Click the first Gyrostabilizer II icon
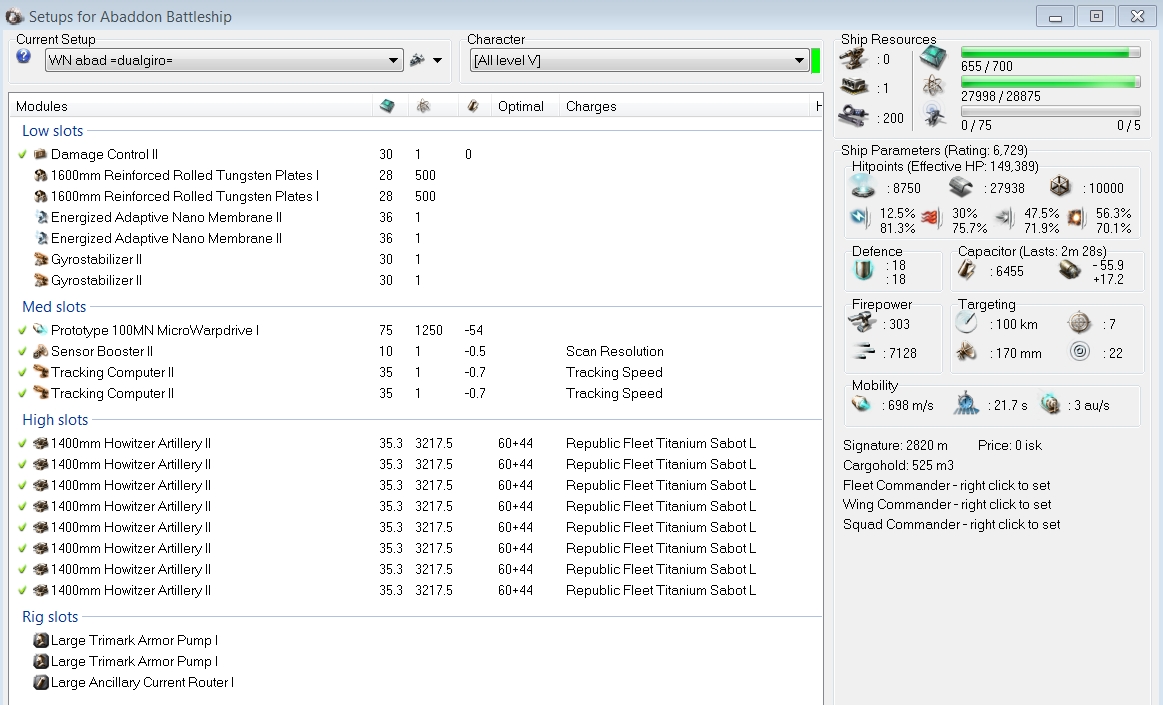This screenshot has height=705, width=1163. pos(41,259)
